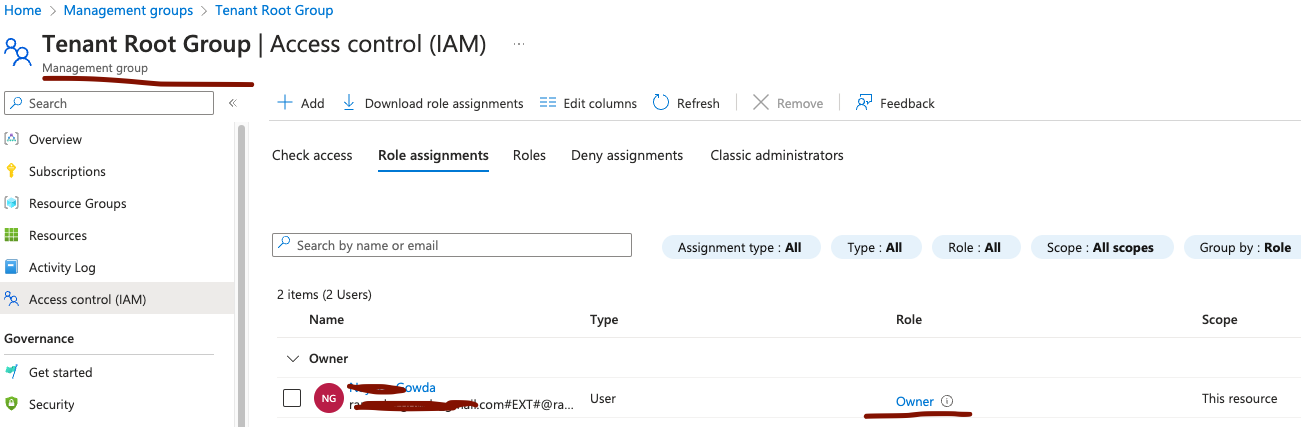Open the Scope : All scopes filter
Viewport: 1301px width, 427px height.
point(1101,247)
